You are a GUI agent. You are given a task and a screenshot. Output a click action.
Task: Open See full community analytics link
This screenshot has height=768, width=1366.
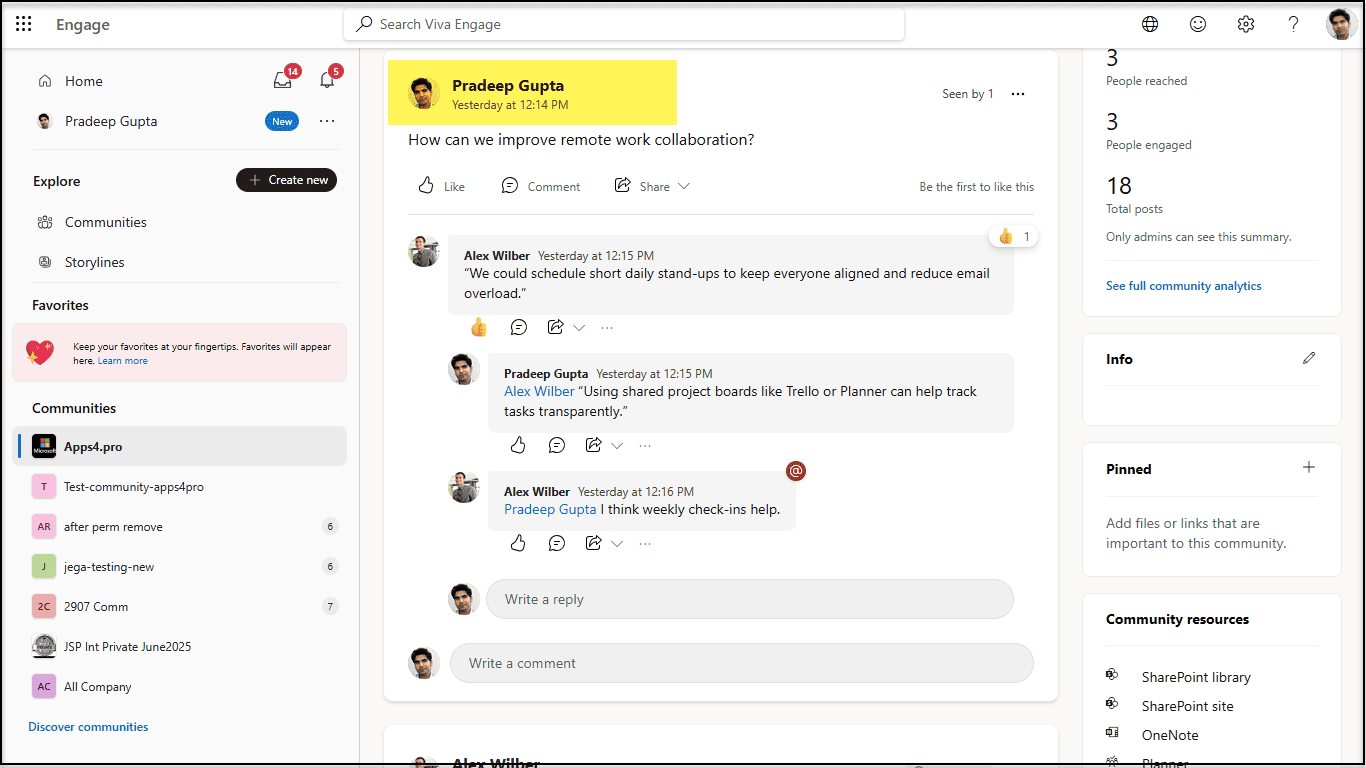(x=1183, y=286)
